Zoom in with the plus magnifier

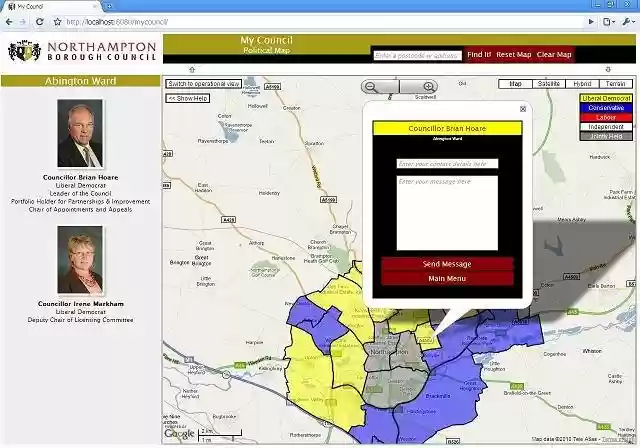tap(429, 86)
